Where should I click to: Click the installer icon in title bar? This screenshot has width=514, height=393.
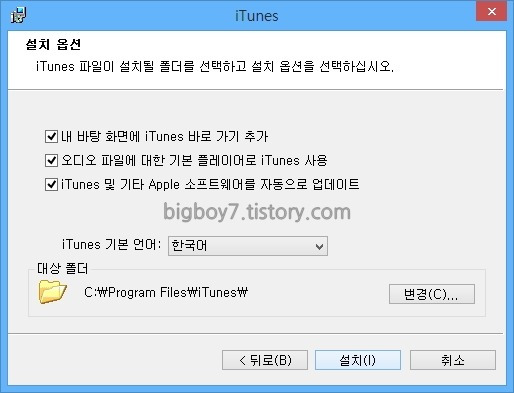(19, 15)
